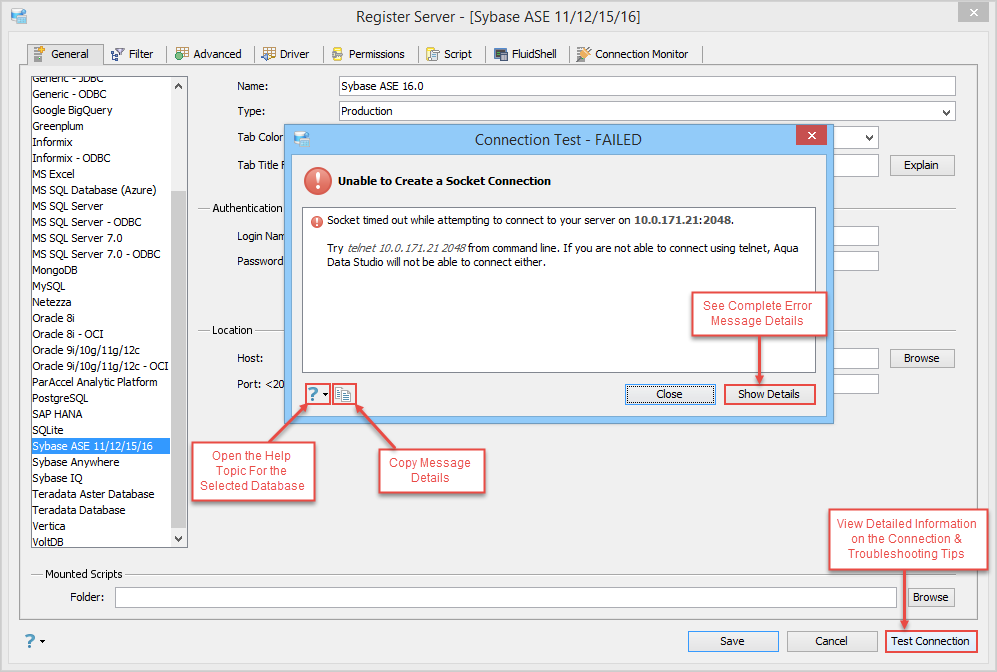Click the Register Server window app icon
Image resolution: width=997 pixels, height=672 pixels.
click(x=18, y=16)
